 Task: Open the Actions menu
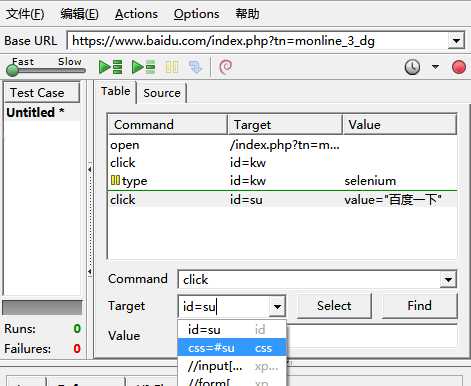[x=136, y=14]
